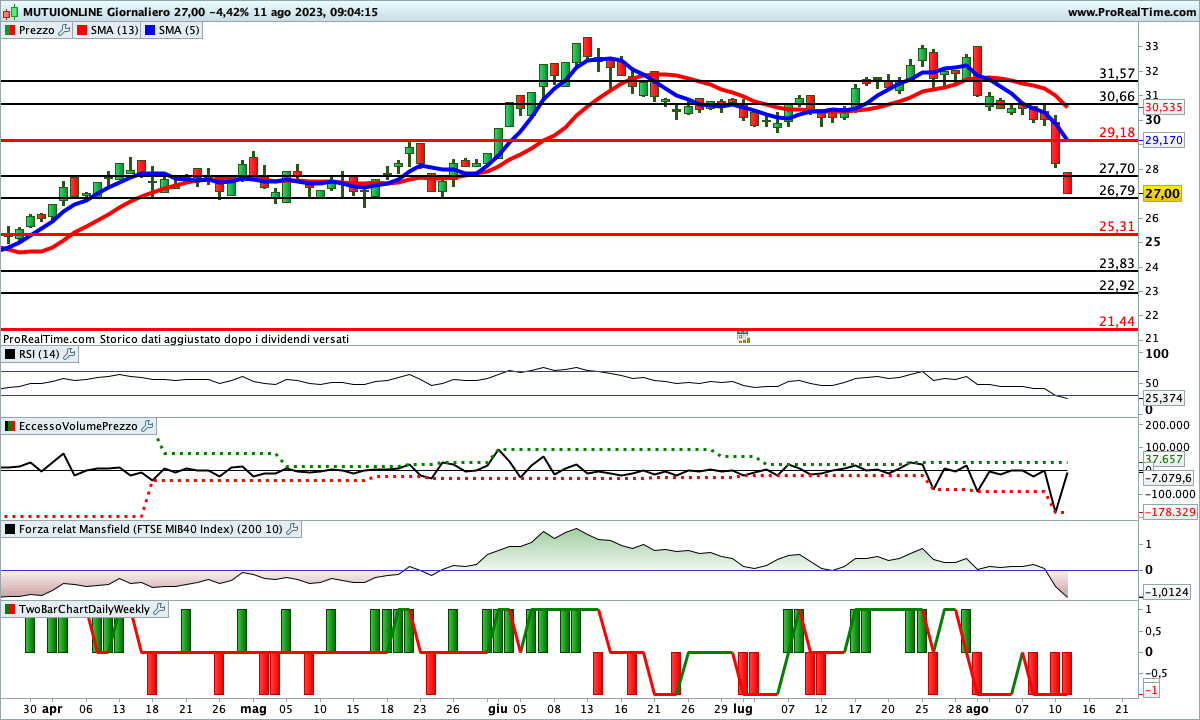Select the SMA (5) indicator label

179,30
